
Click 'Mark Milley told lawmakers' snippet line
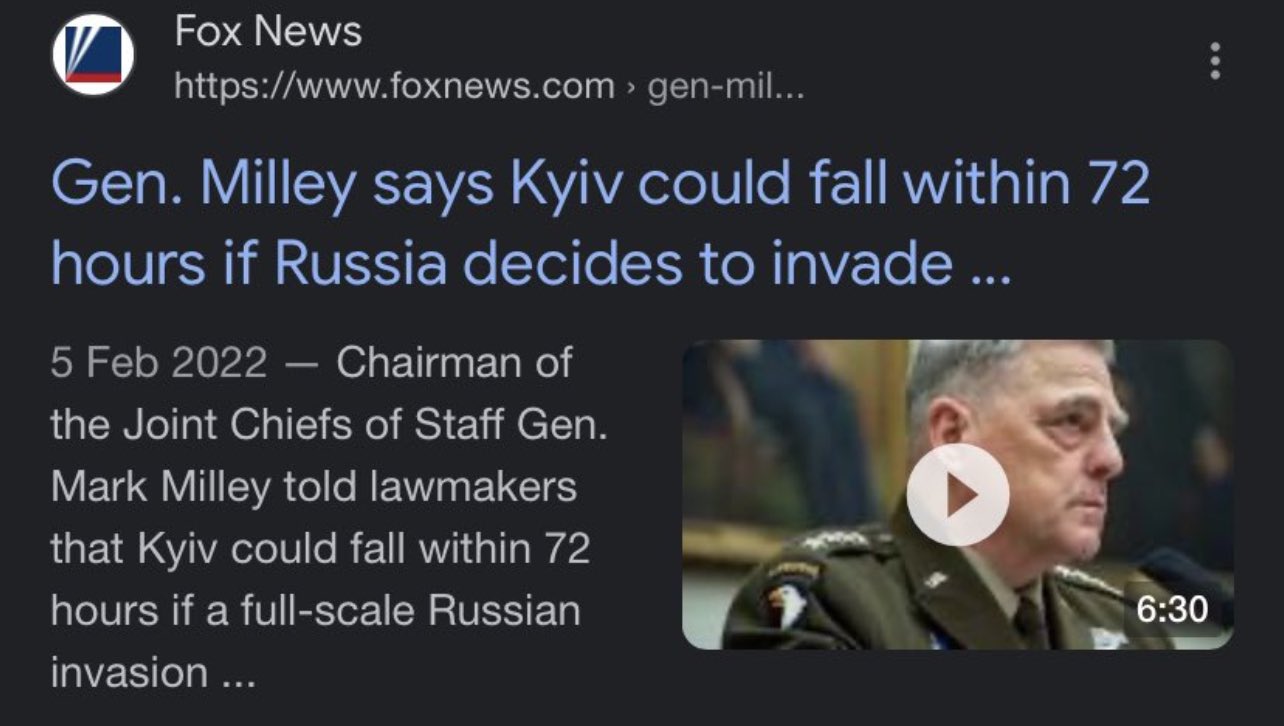(x=314, y=487)
